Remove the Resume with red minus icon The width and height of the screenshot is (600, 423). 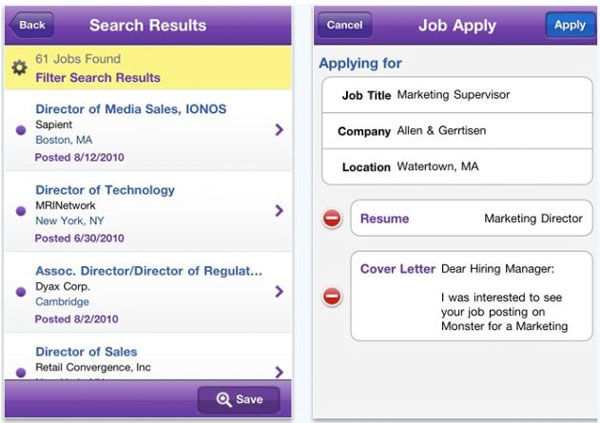pyautogui.click(x=332, y=218)
